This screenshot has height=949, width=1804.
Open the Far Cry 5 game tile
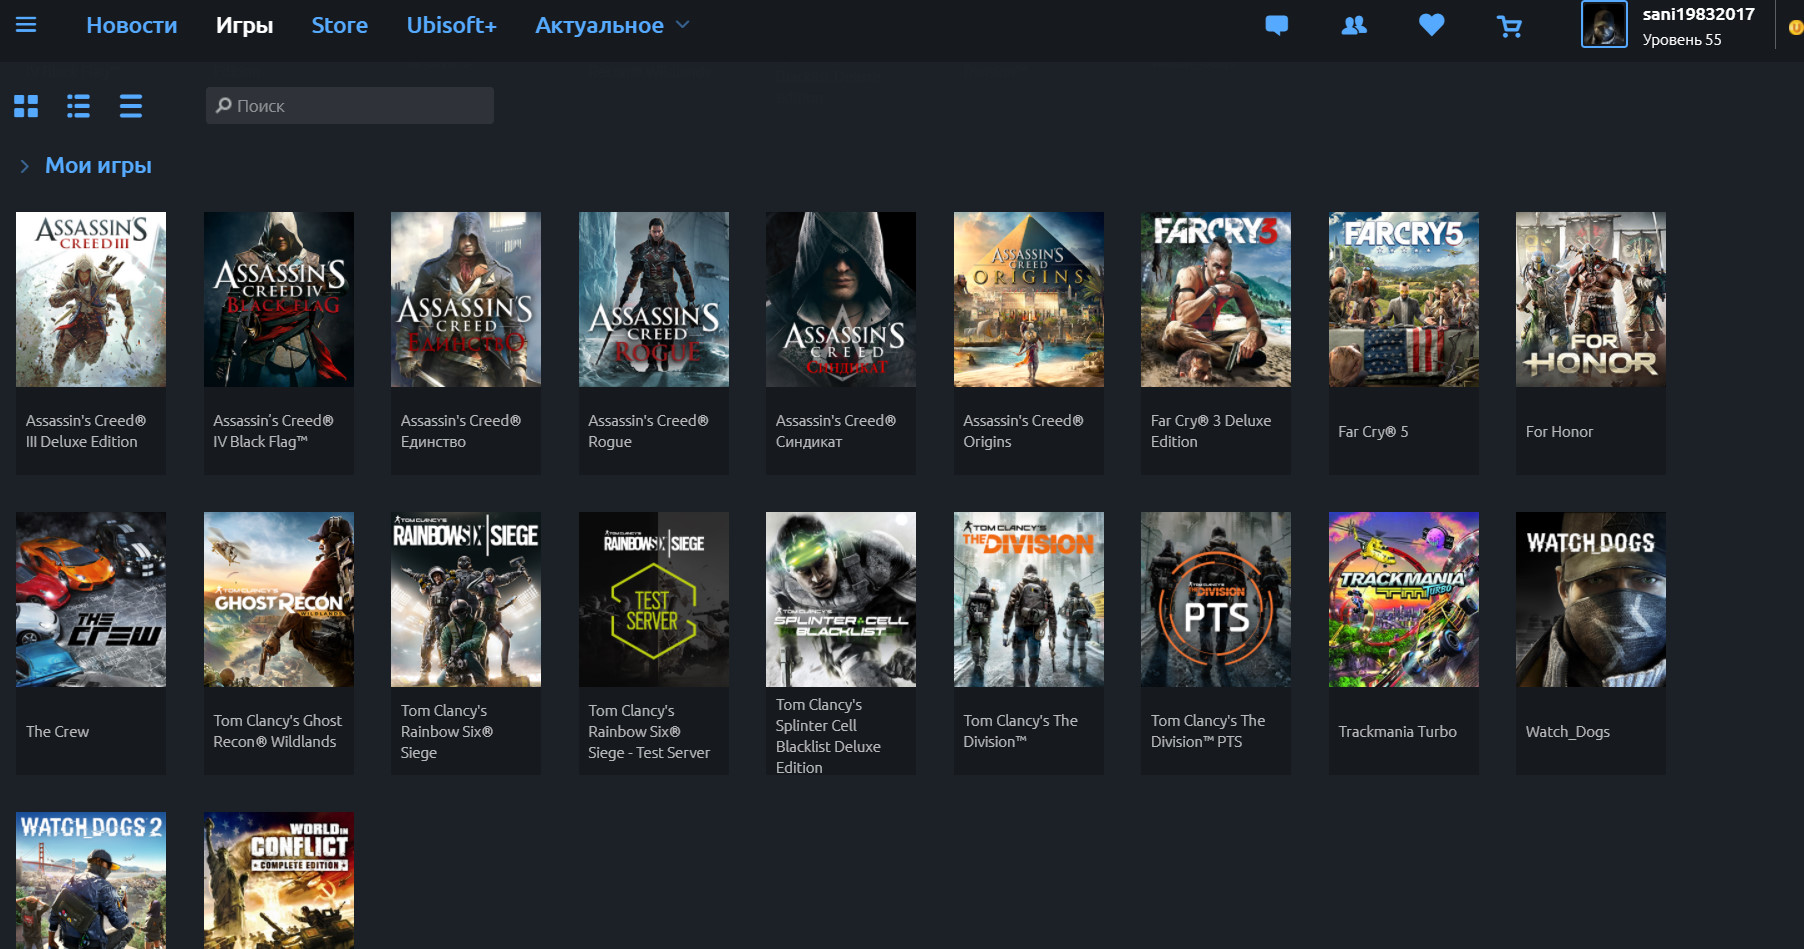(1403, 298)
